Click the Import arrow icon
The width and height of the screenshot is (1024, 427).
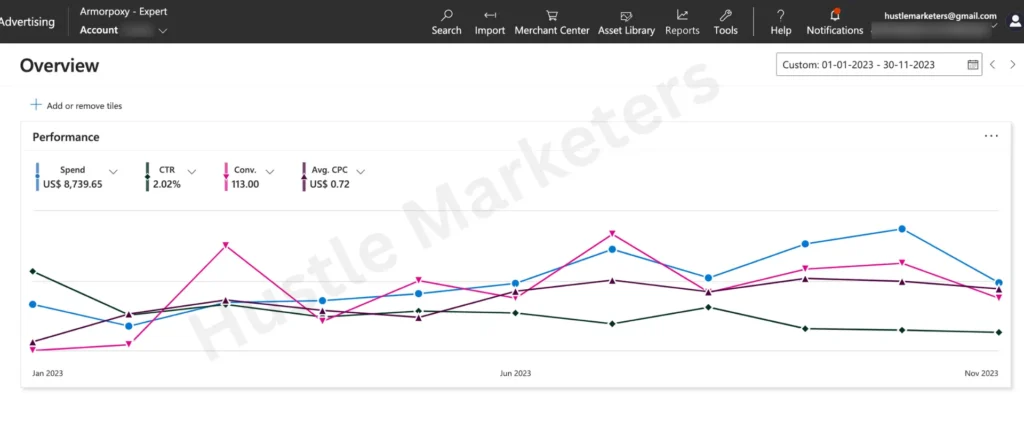[x=490, y=15]
